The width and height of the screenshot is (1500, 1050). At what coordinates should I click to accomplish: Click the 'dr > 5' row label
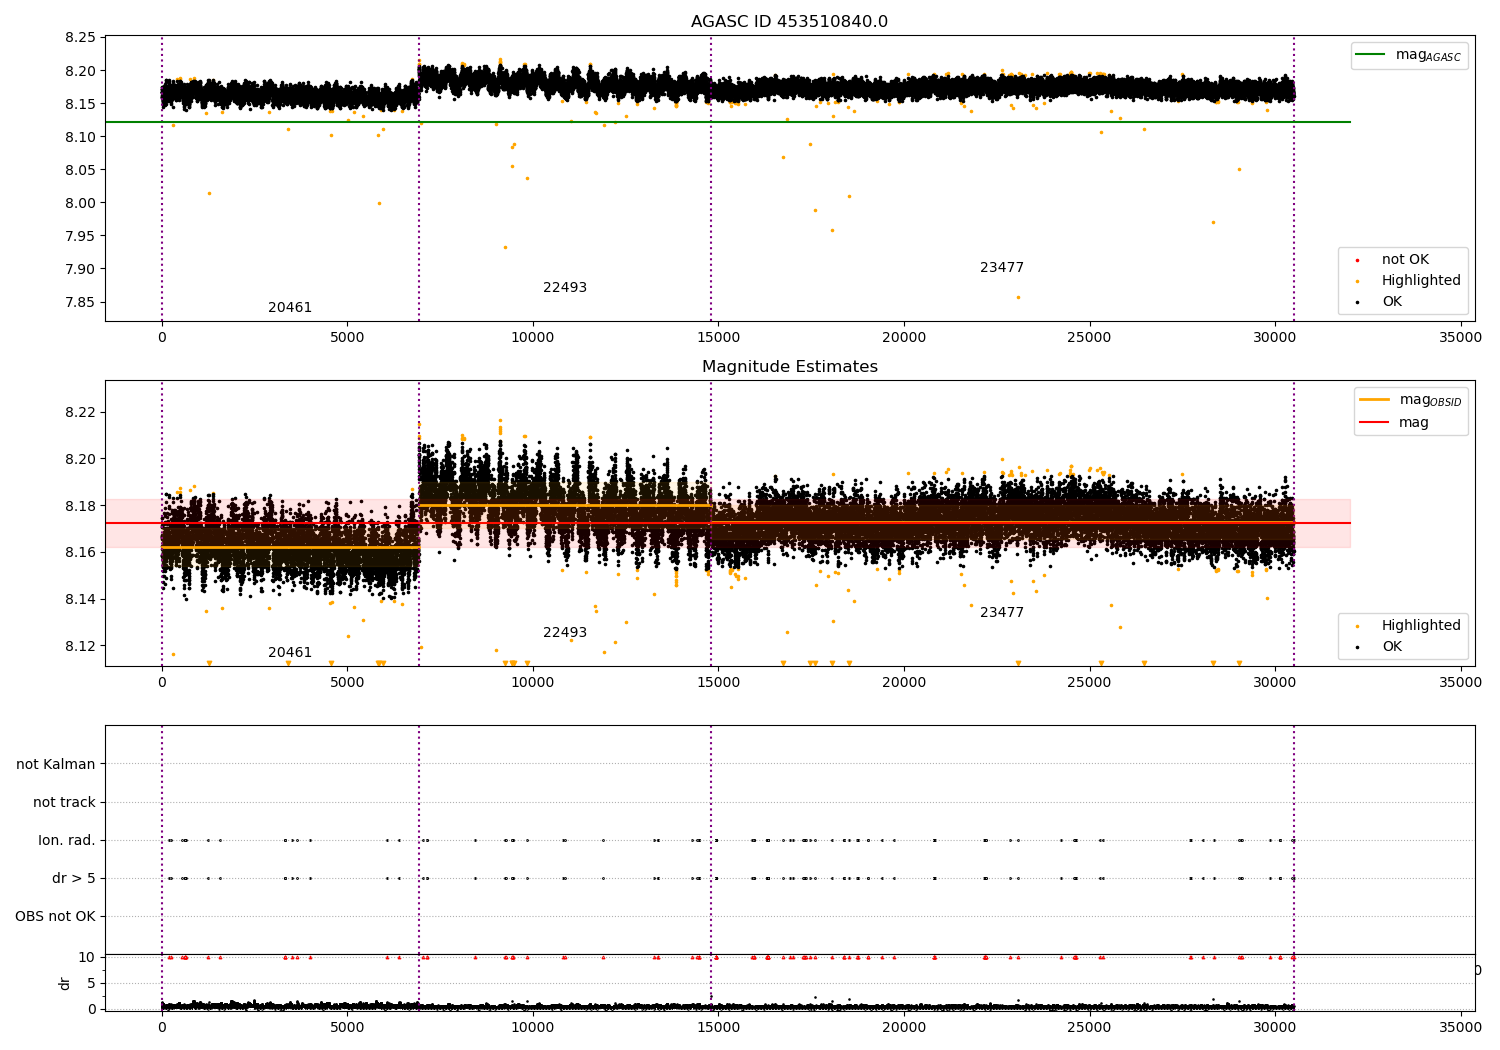(74, 878)
